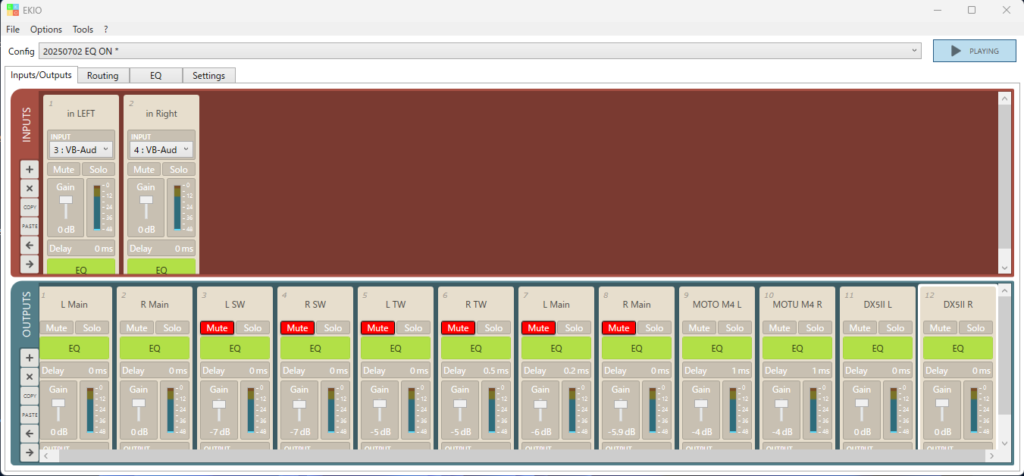The height and width of the screenshot is (476, 1024).
Task: Move input channel right with right arrow icon
Action: coord(29,264)
